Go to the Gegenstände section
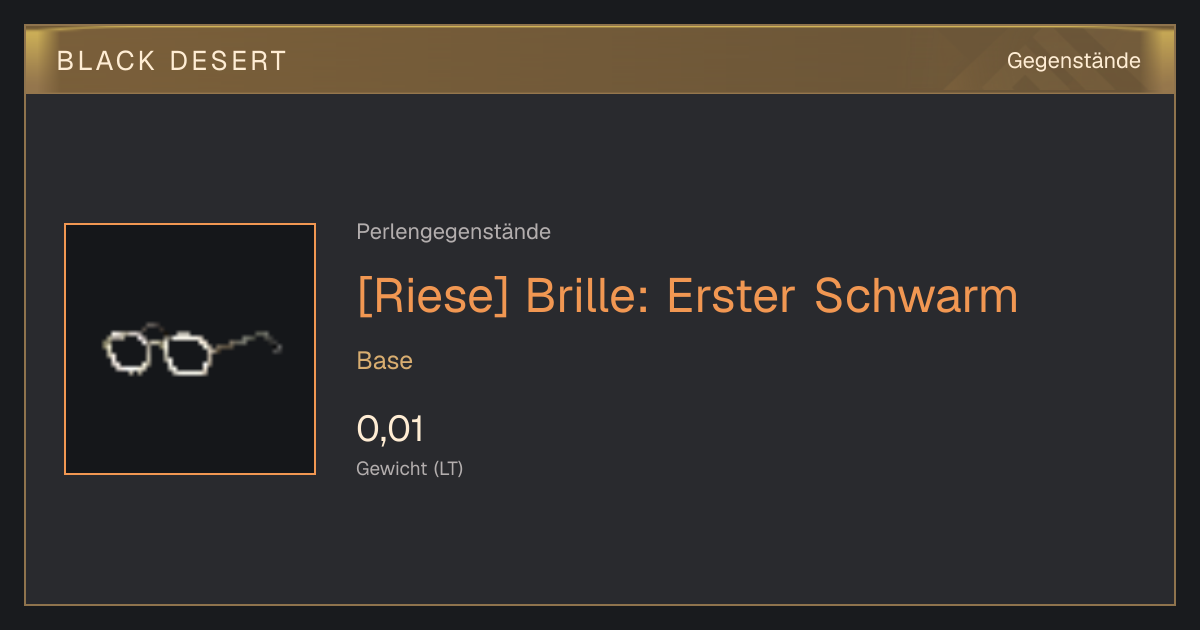The height and width of the screenshot is (630, 1200). (1073, 61)
